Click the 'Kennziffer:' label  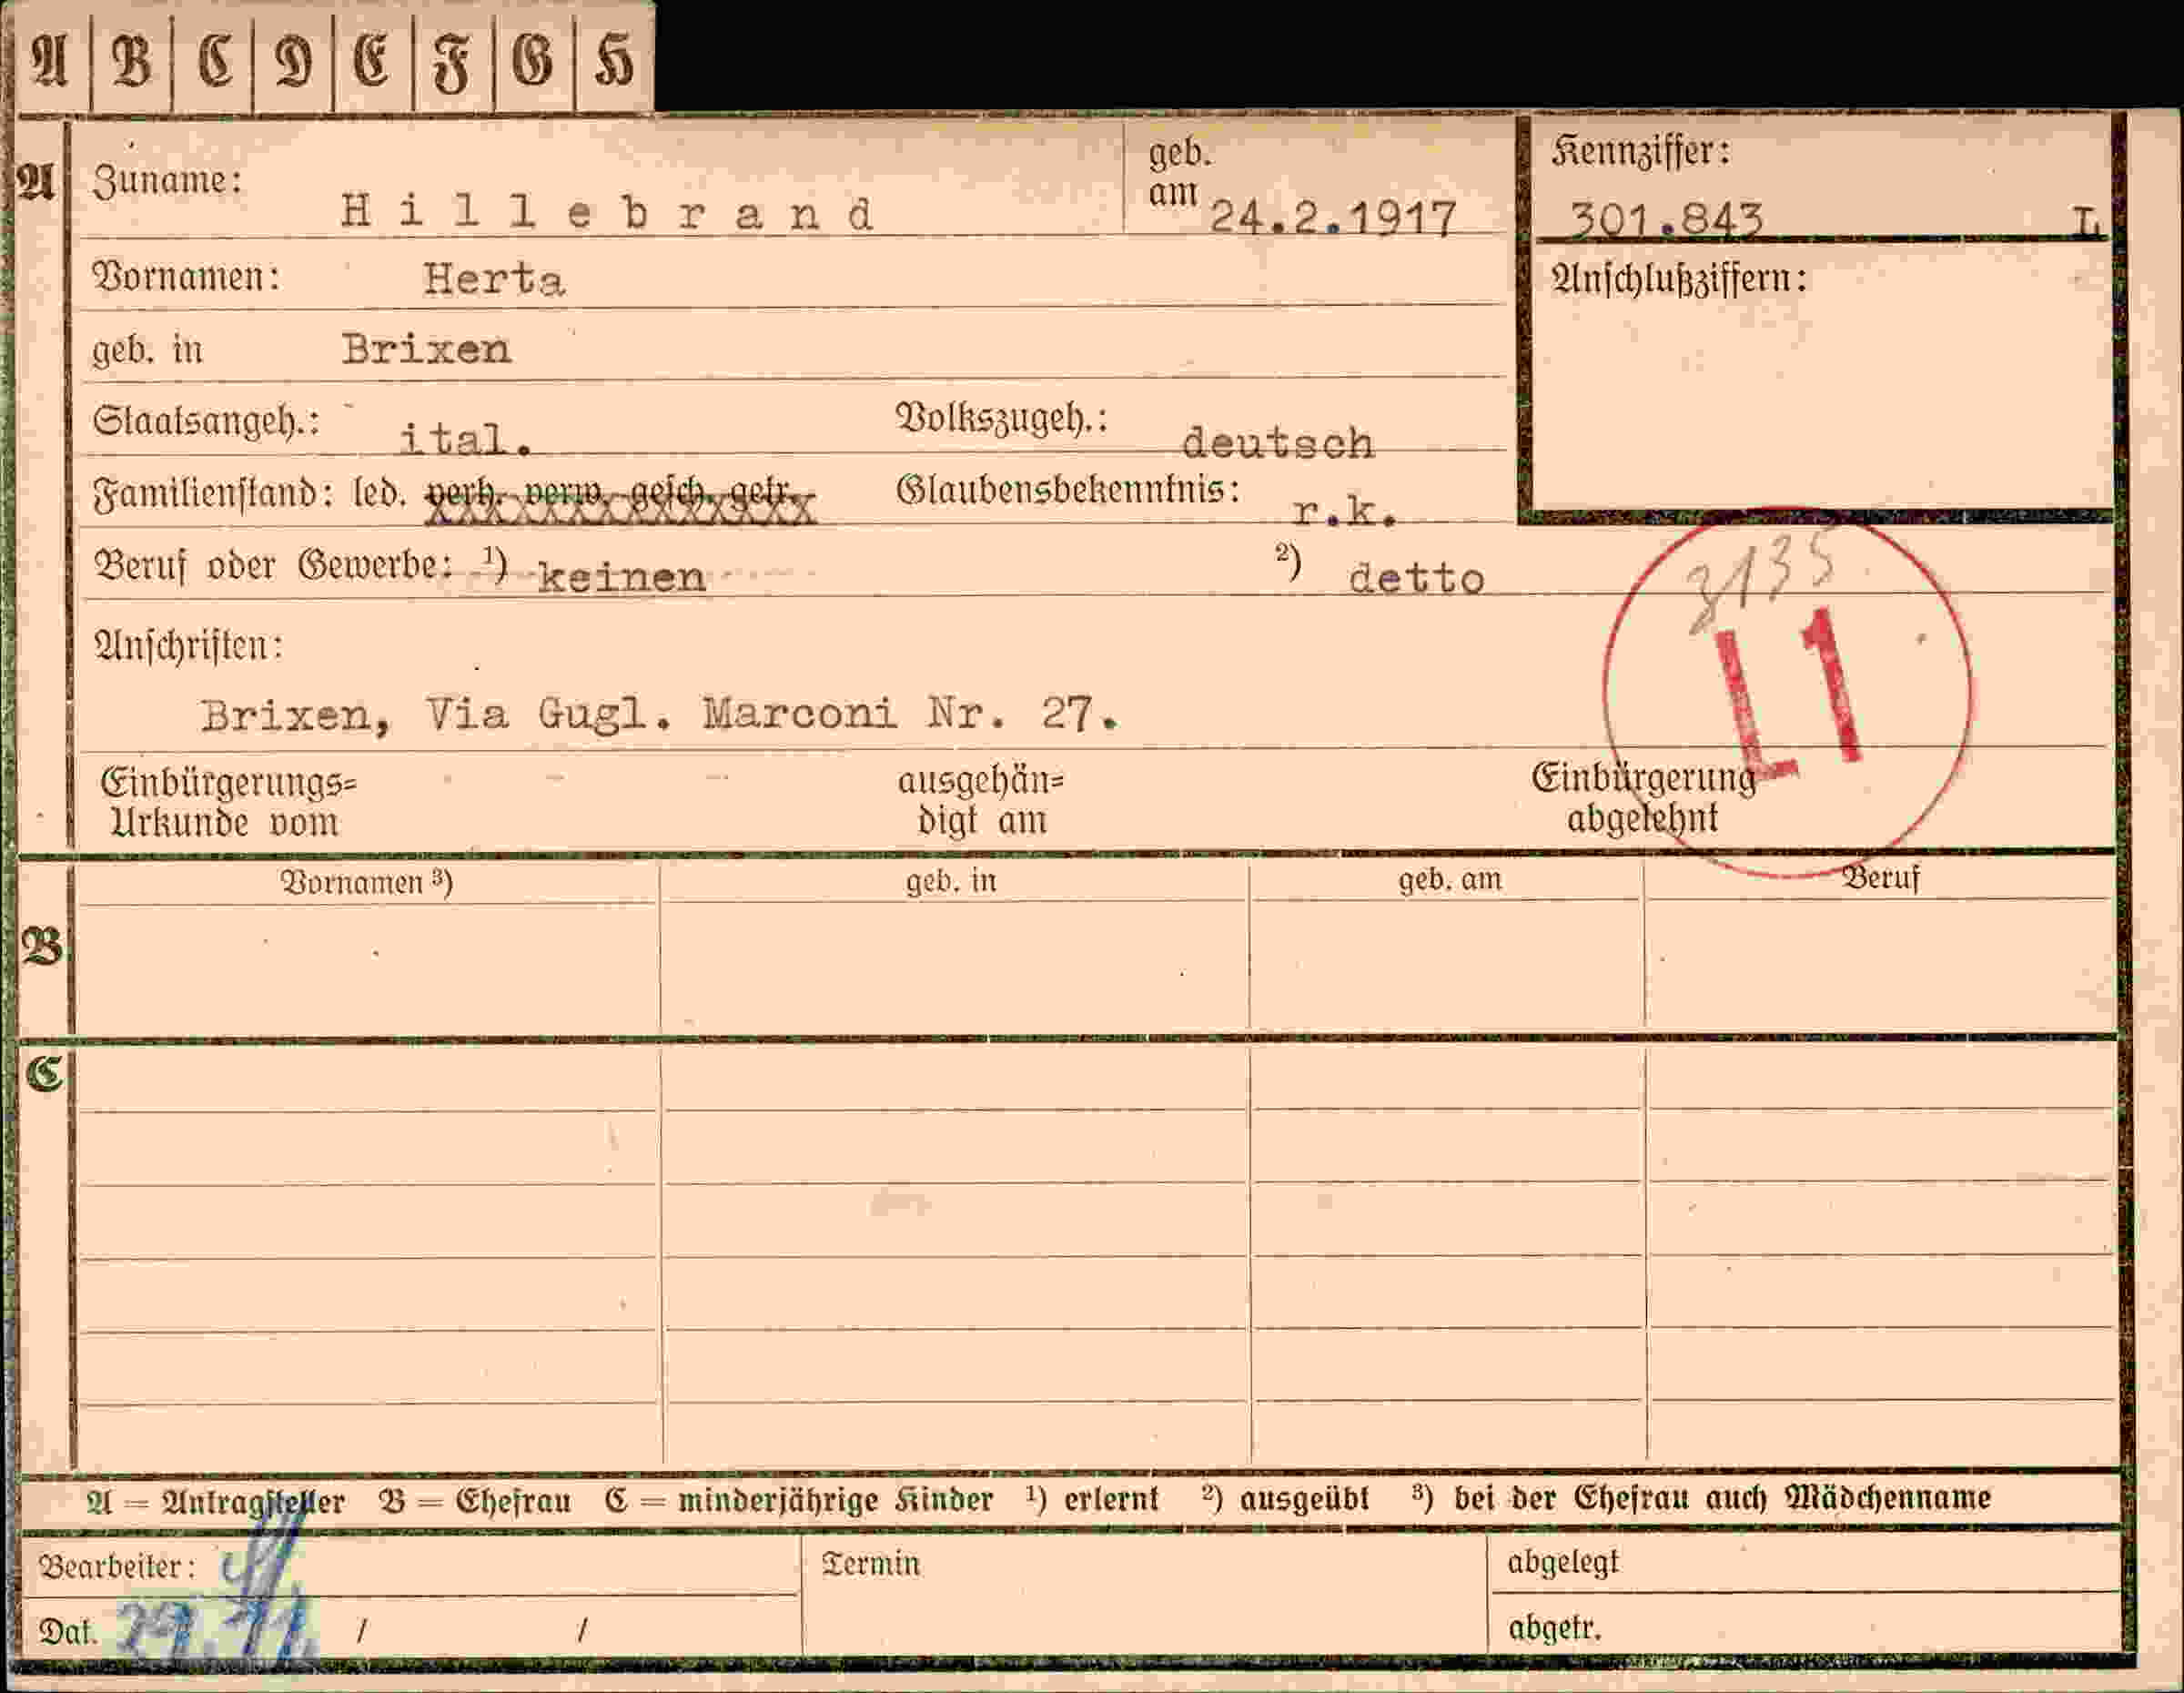coord(1640,153)
